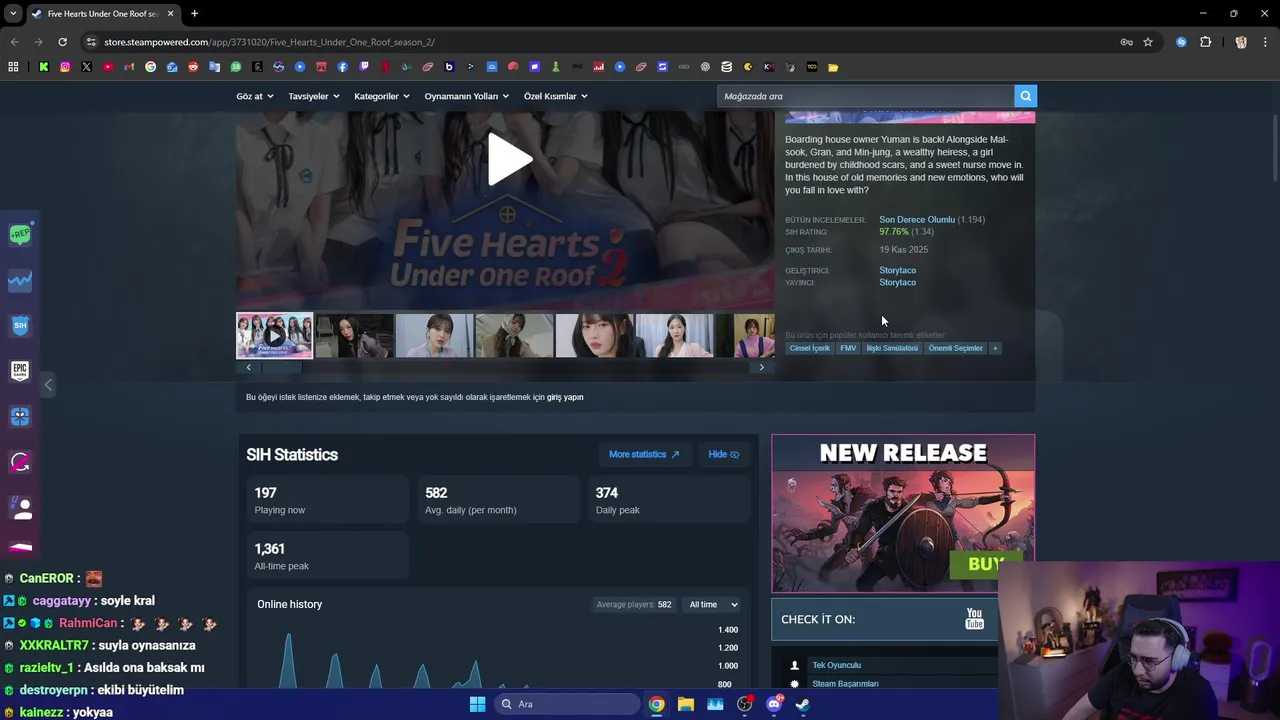Viewport: 1280px width, 720px height.
Task: Expand the Oynamanın Yolları menu
Action: (467, 96)
